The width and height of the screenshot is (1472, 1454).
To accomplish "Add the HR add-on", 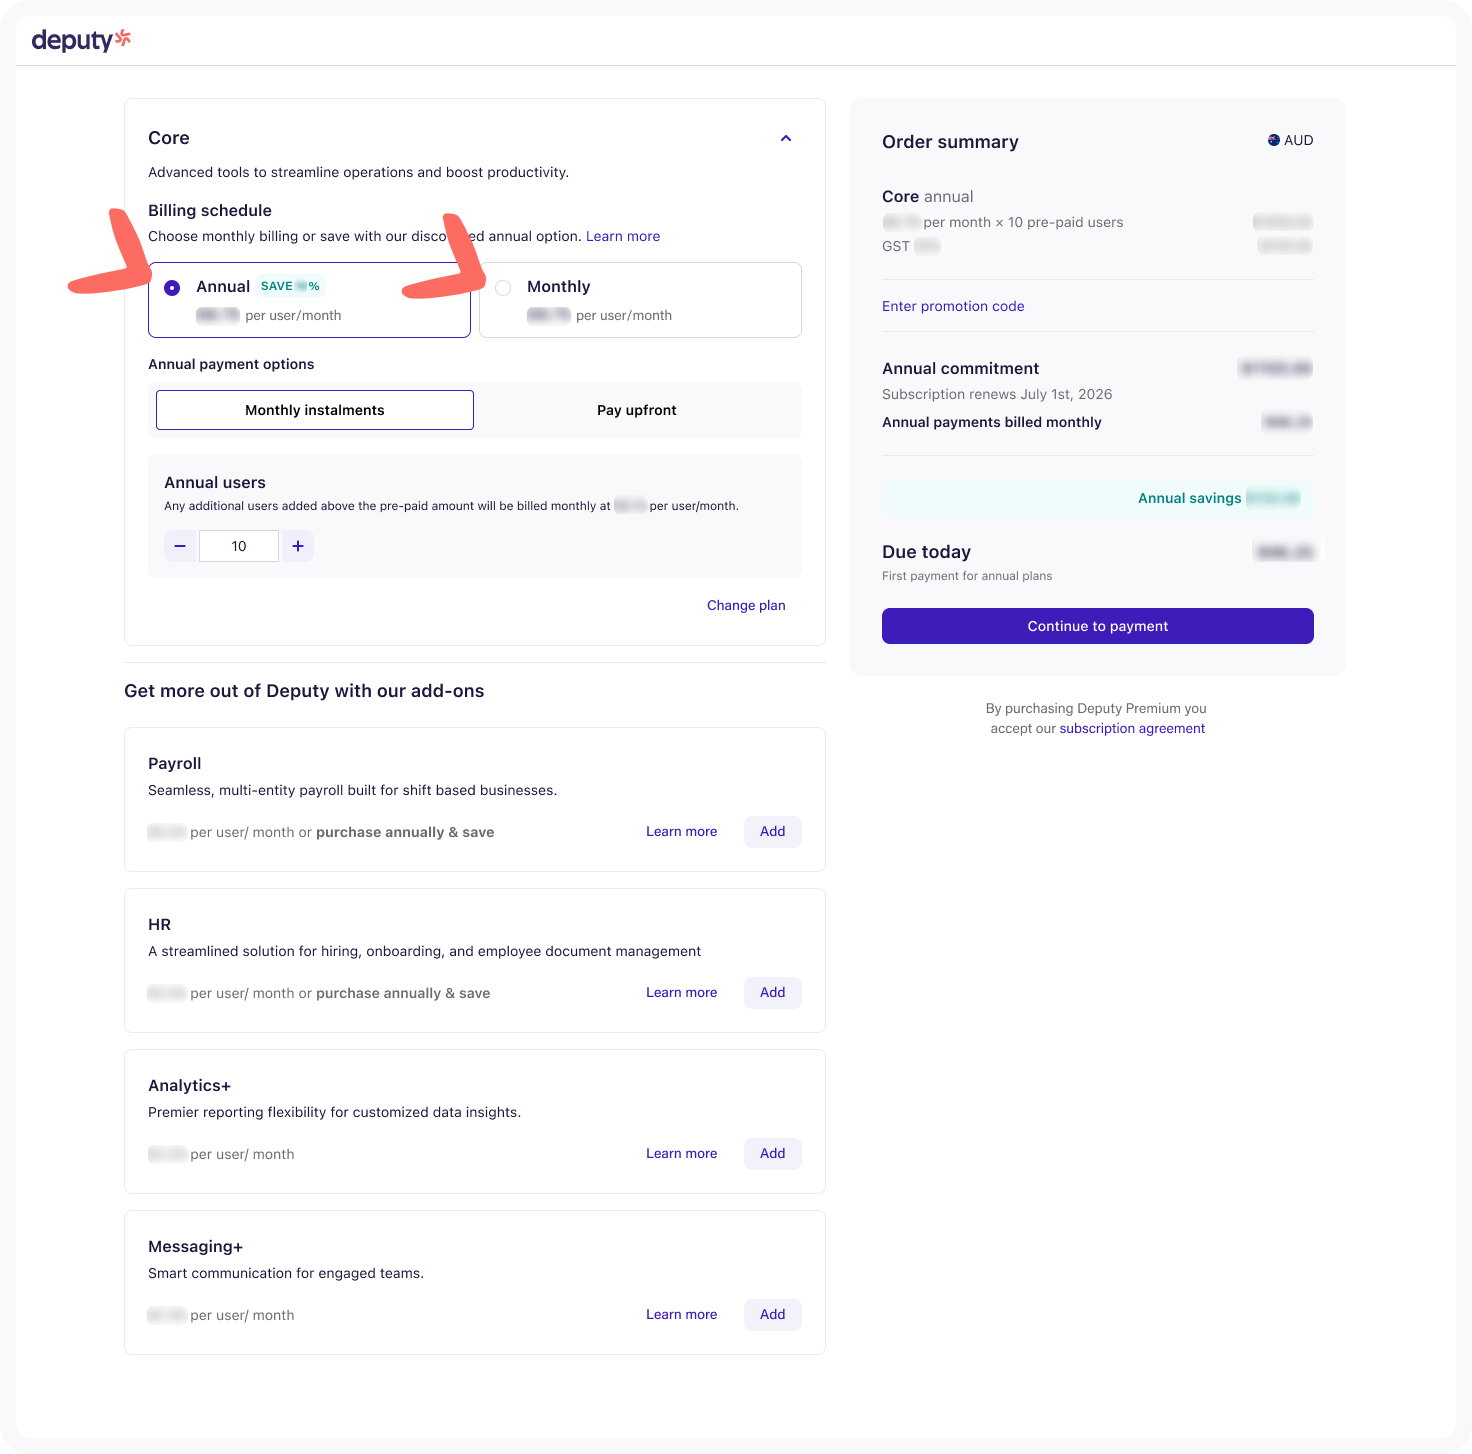I will click(772, 992).
